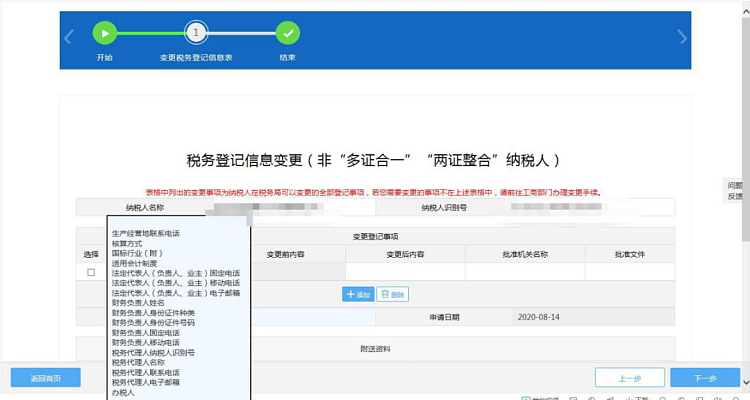Choose 法定代表人（负责人、业主）固定电话 option

[176, 273]
